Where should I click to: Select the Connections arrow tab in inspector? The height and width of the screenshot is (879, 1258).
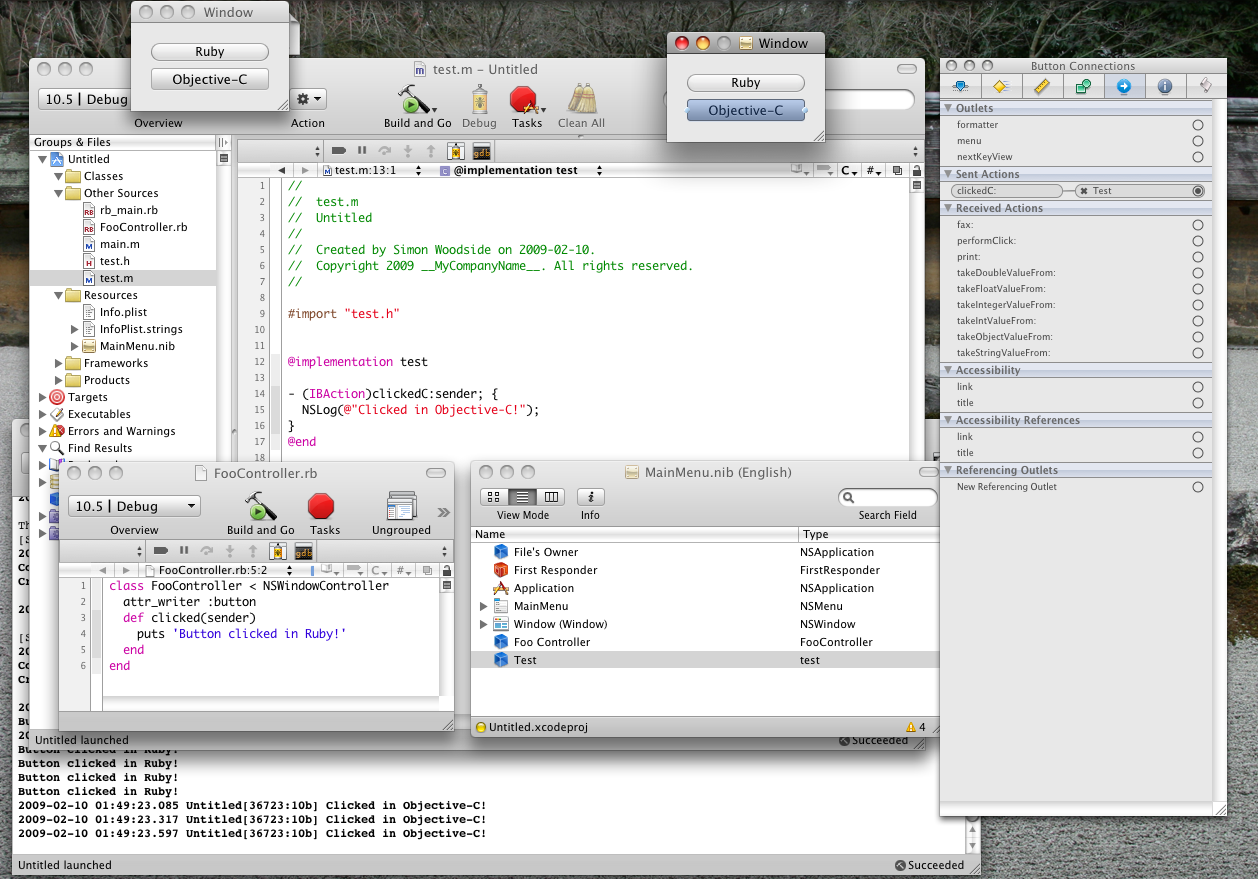click(x=1123, y=87)
